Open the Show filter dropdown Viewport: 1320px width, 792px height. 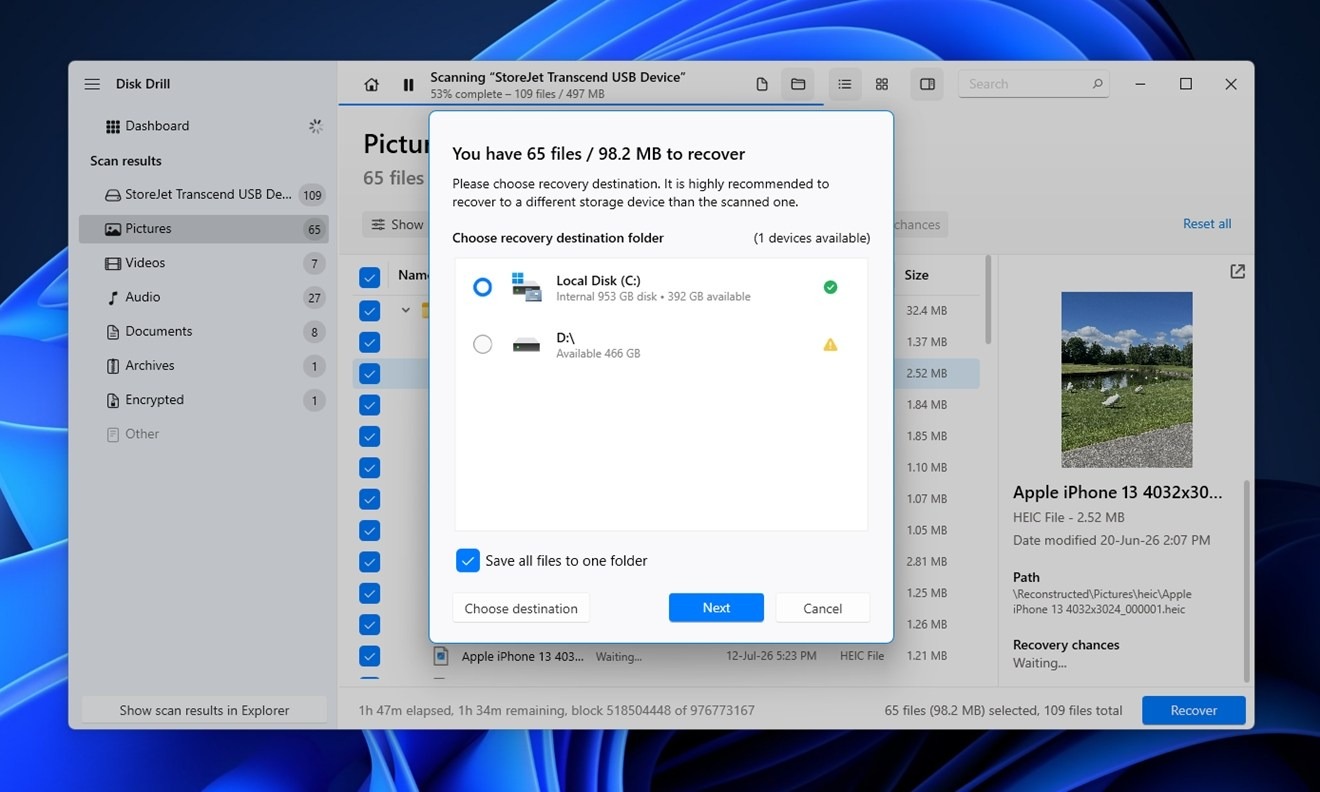coord(396,225)
